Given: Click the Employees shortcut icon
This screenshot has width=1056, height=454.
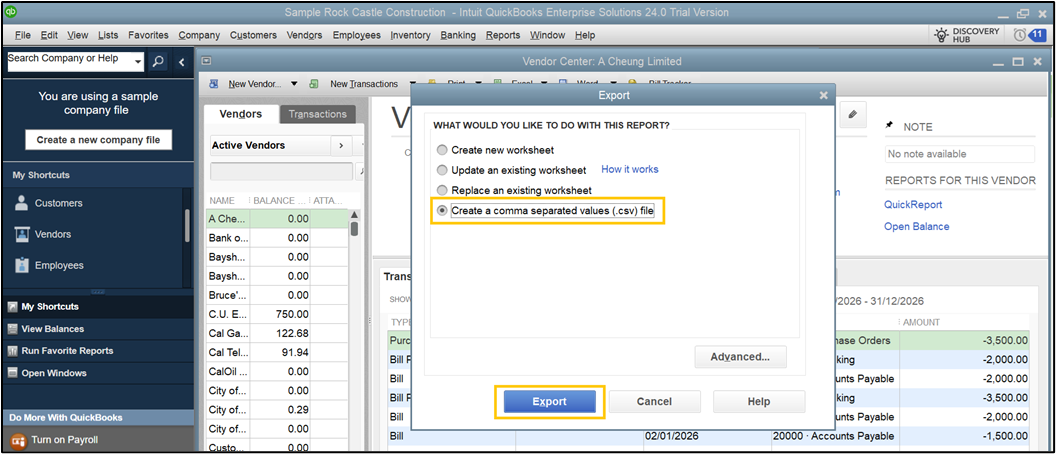Looking at the screenshot, I should pyautogui.click(x=22, y=265).
